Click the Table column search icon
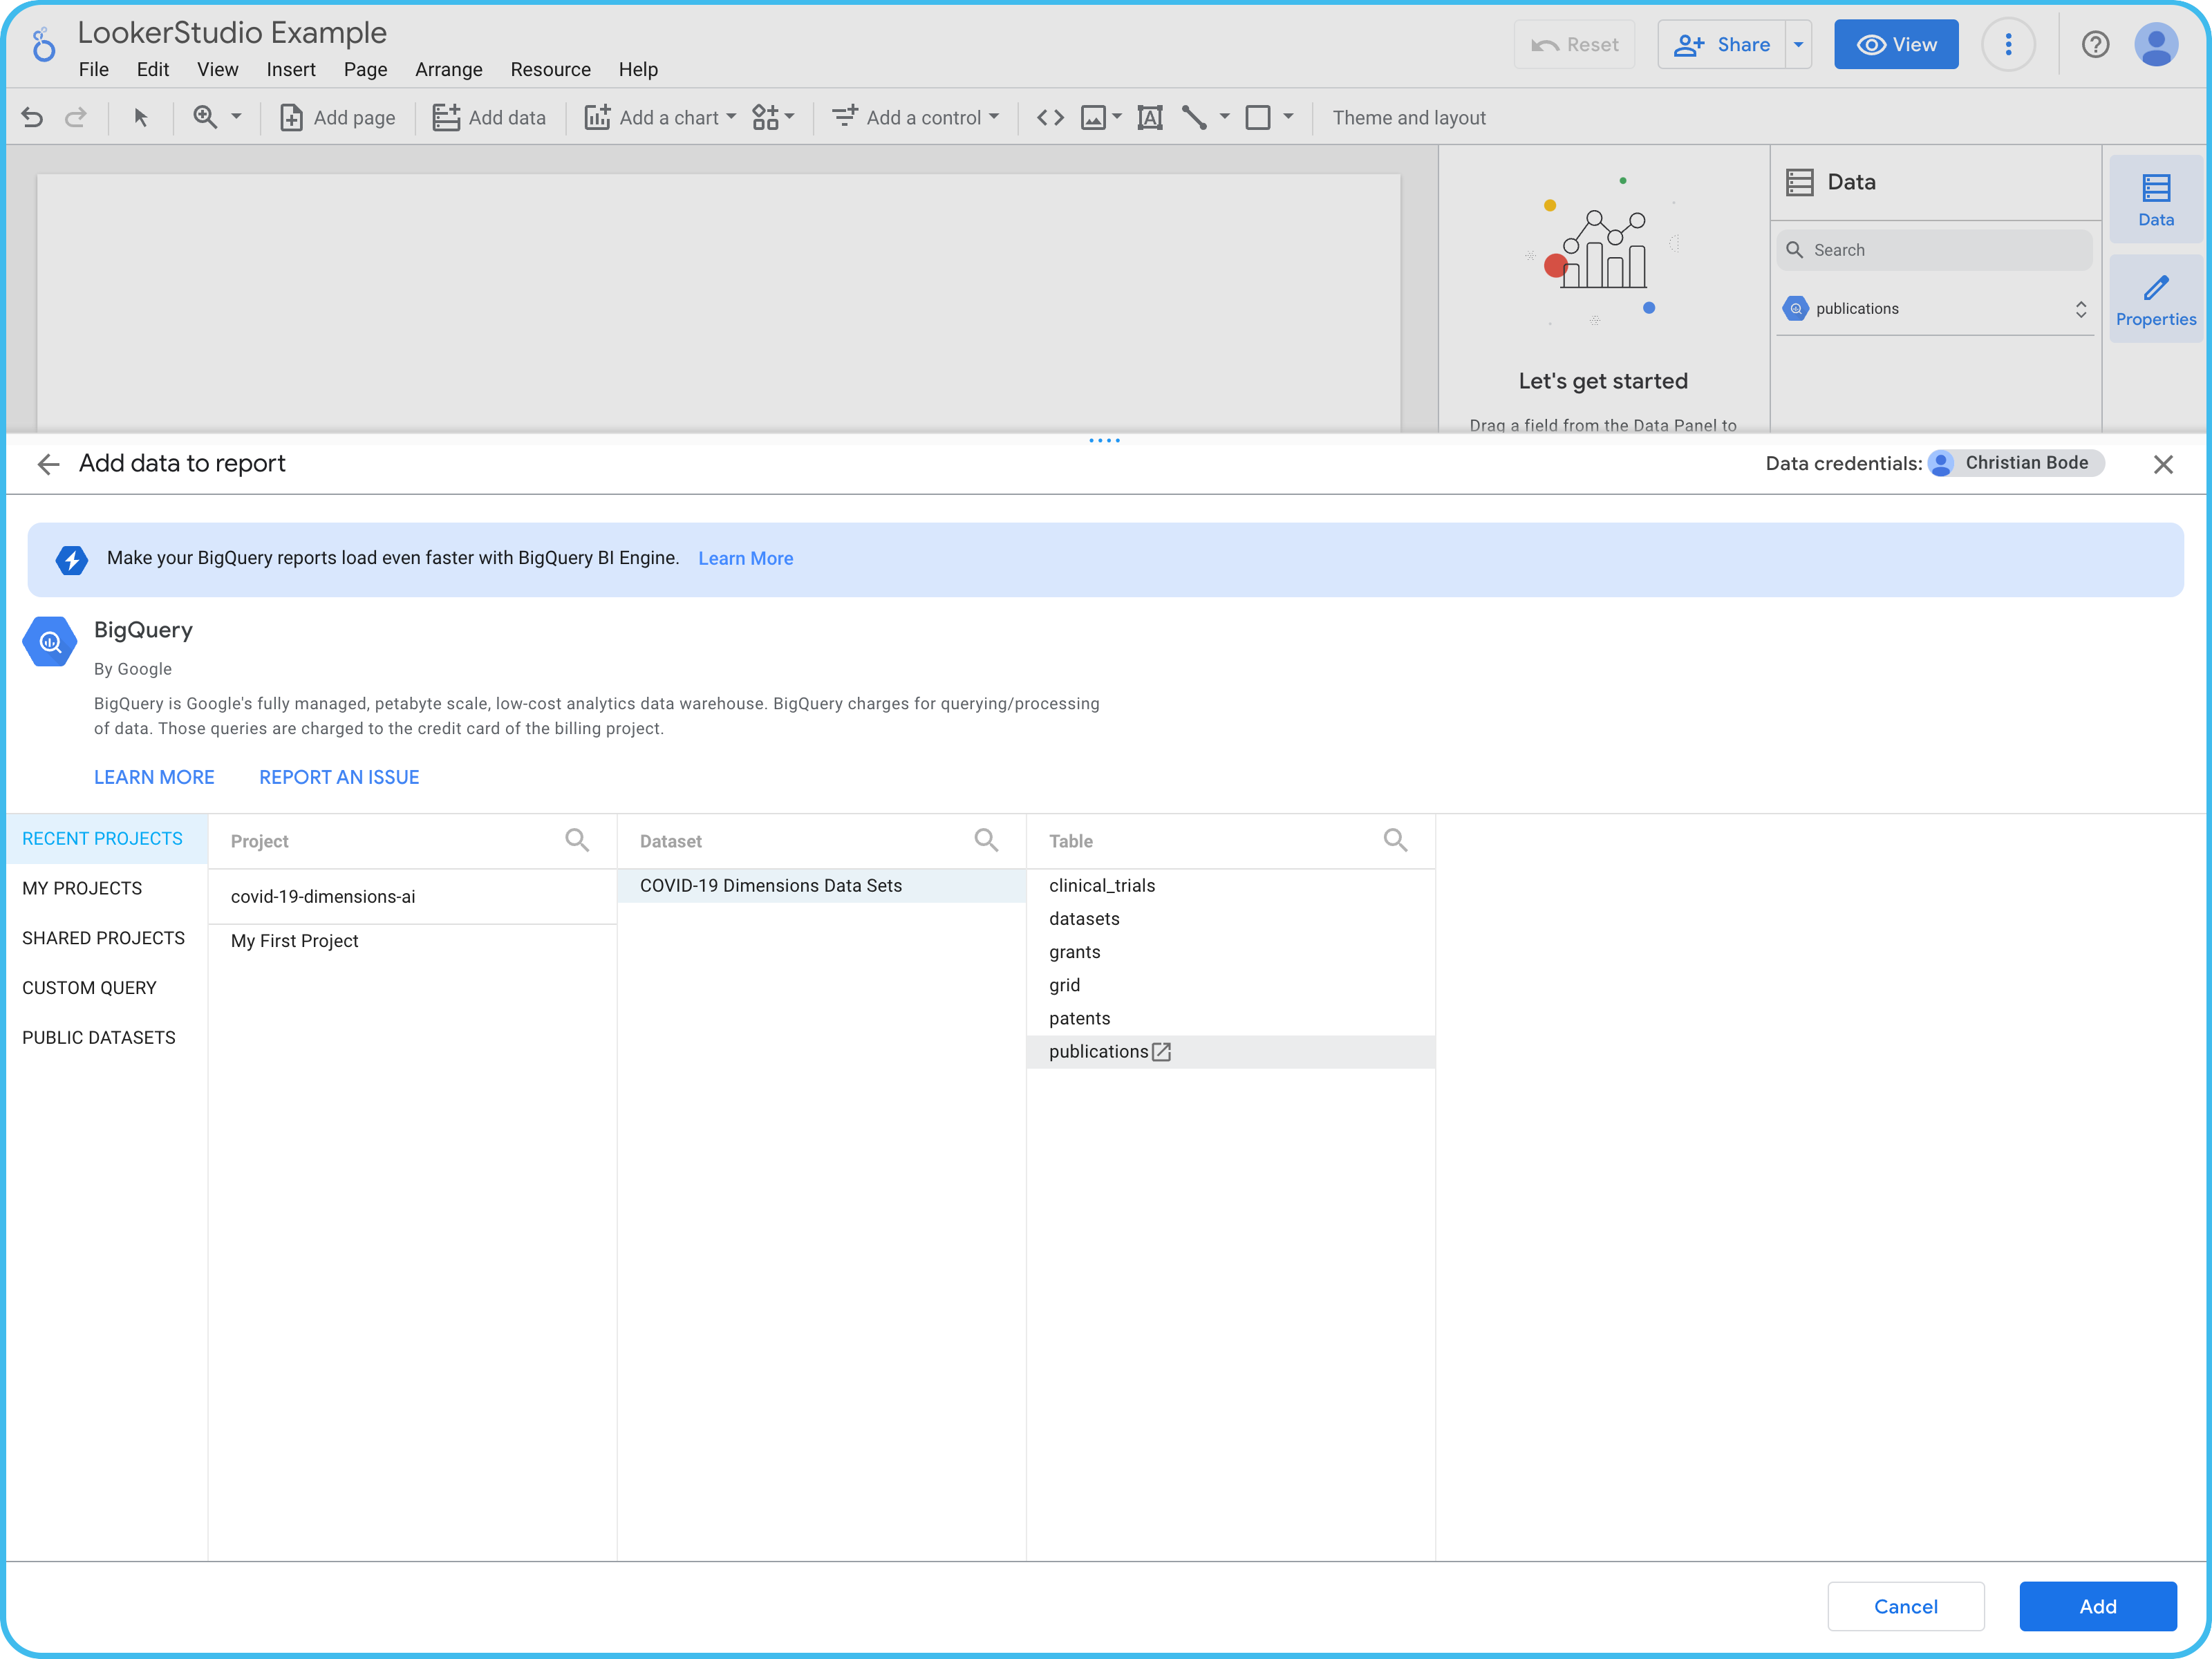 (x=1395, y=840)
